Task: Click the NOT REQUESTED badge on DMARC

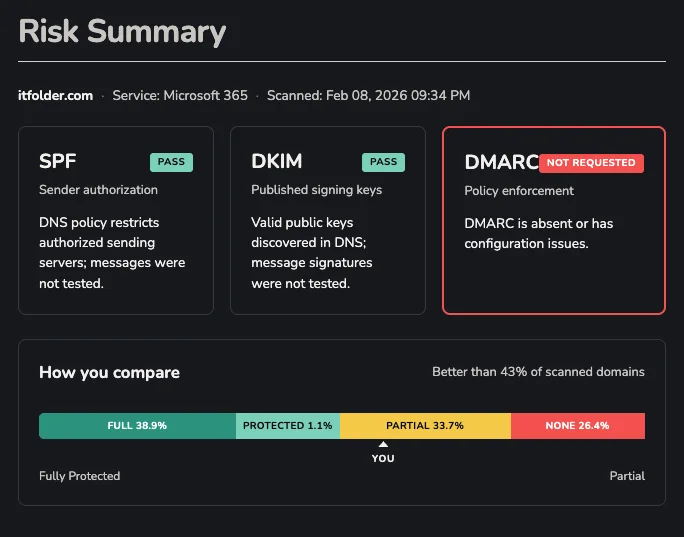Action: click(591, 163)
